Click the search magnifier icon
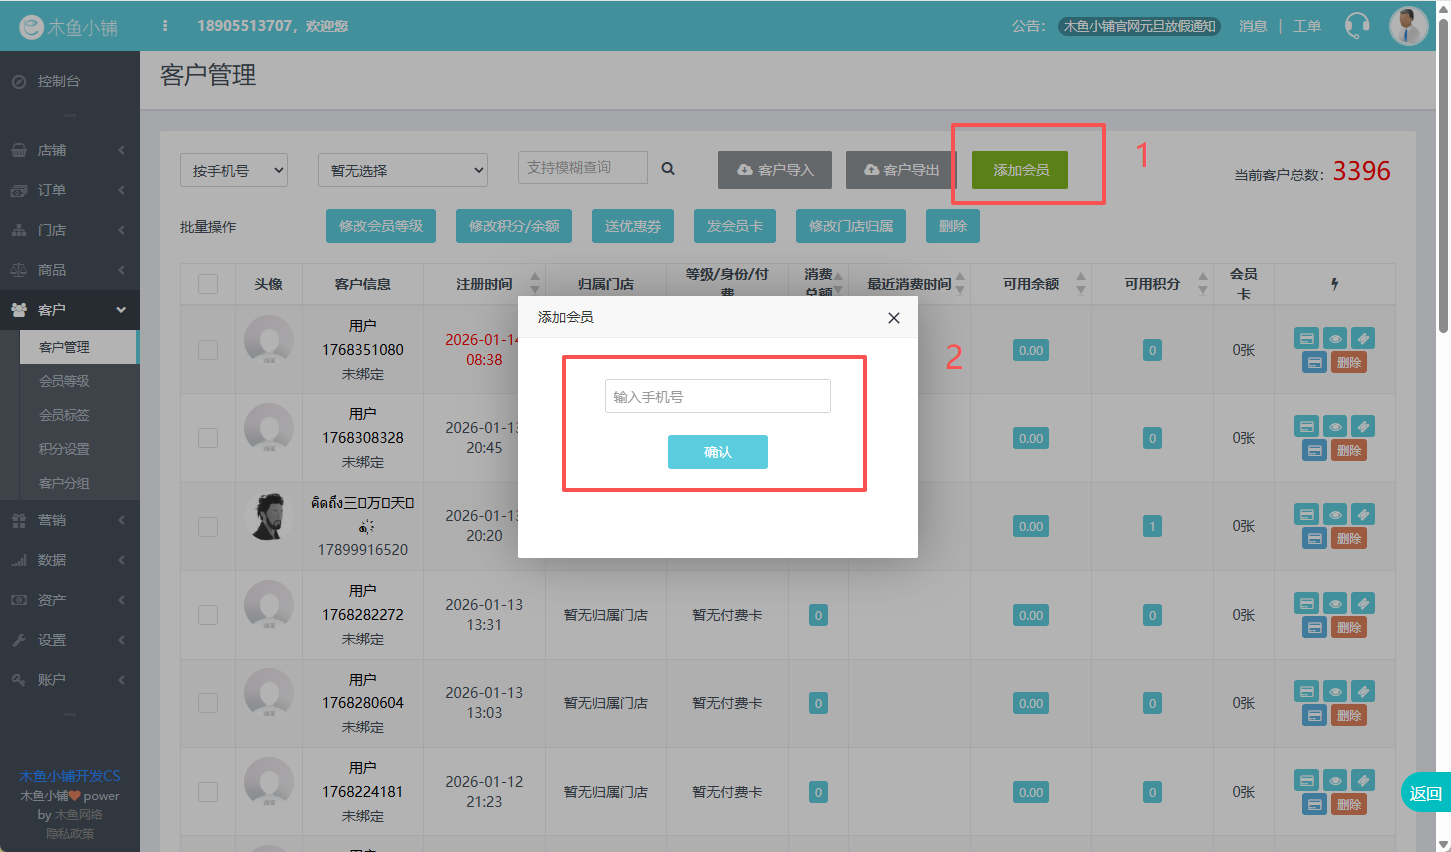This screenshot has height=852, width=1451. 668,169
